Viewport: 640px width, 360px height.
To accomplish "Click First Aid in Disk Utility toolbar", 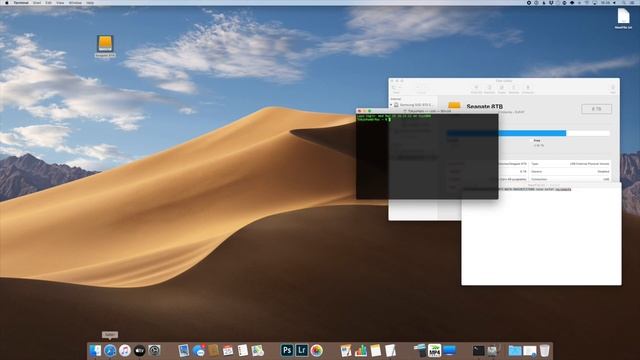I will pos(476,89).
